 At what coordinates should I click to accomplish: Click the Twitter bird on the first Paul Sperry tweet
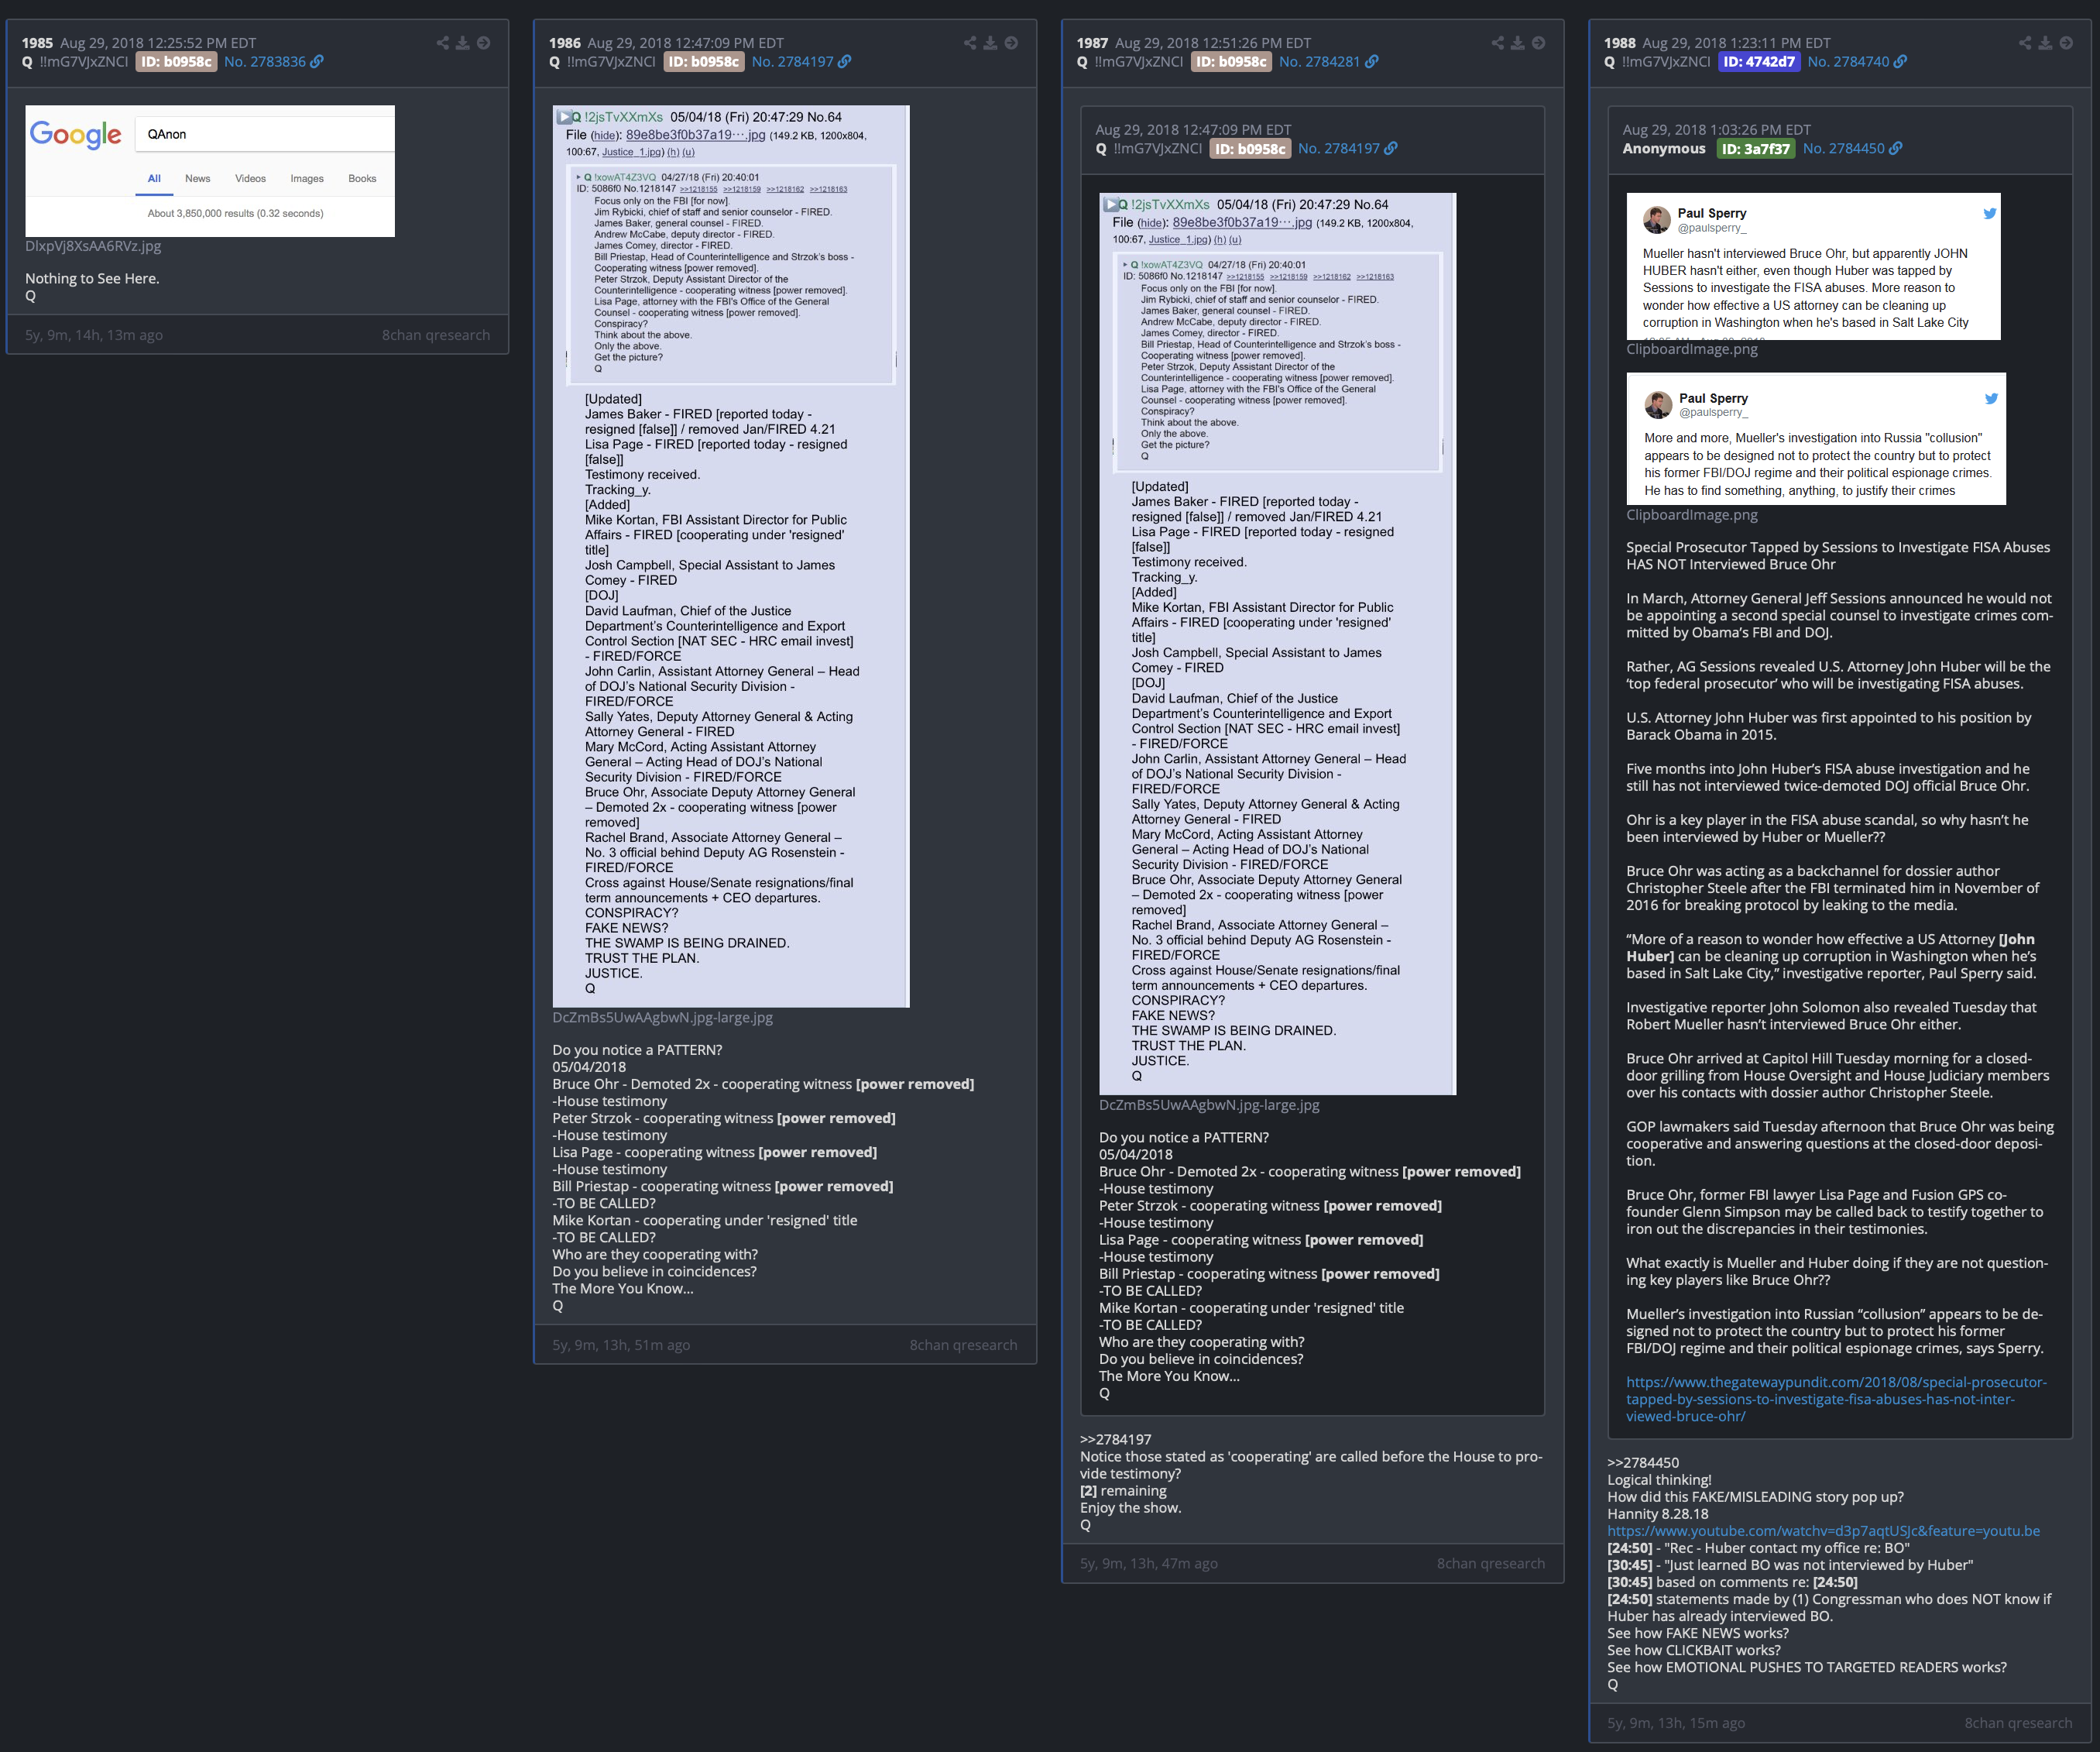pyautogui.click(x=1990, y=213)
